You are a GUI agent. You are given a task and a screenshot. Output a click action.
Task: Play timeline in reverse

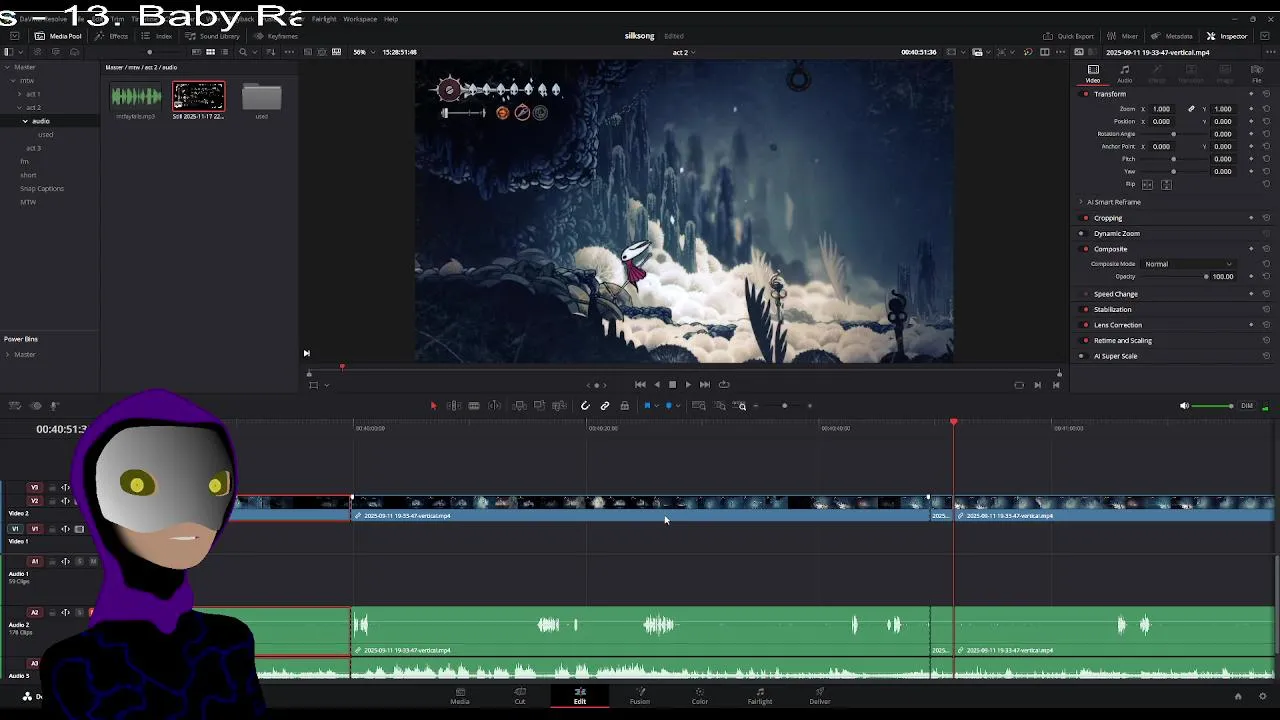click(657, 384)
